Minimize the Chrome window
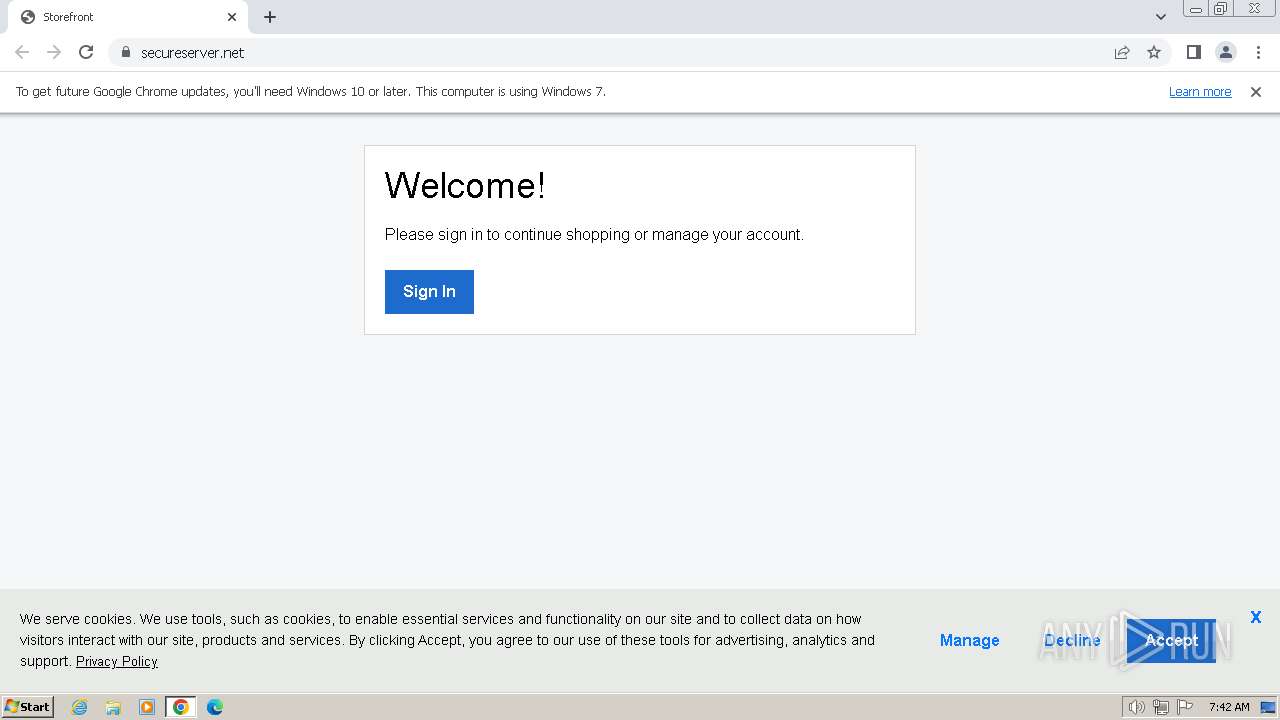The image size is (1280, 720). (x=1195, y=9)
